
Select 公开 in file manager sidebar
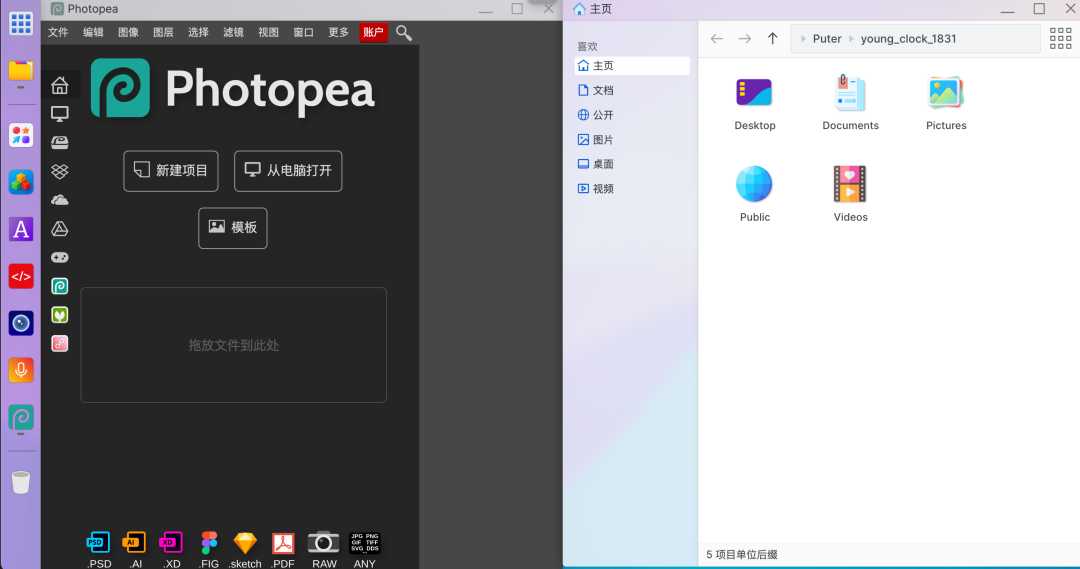point(632,115)
